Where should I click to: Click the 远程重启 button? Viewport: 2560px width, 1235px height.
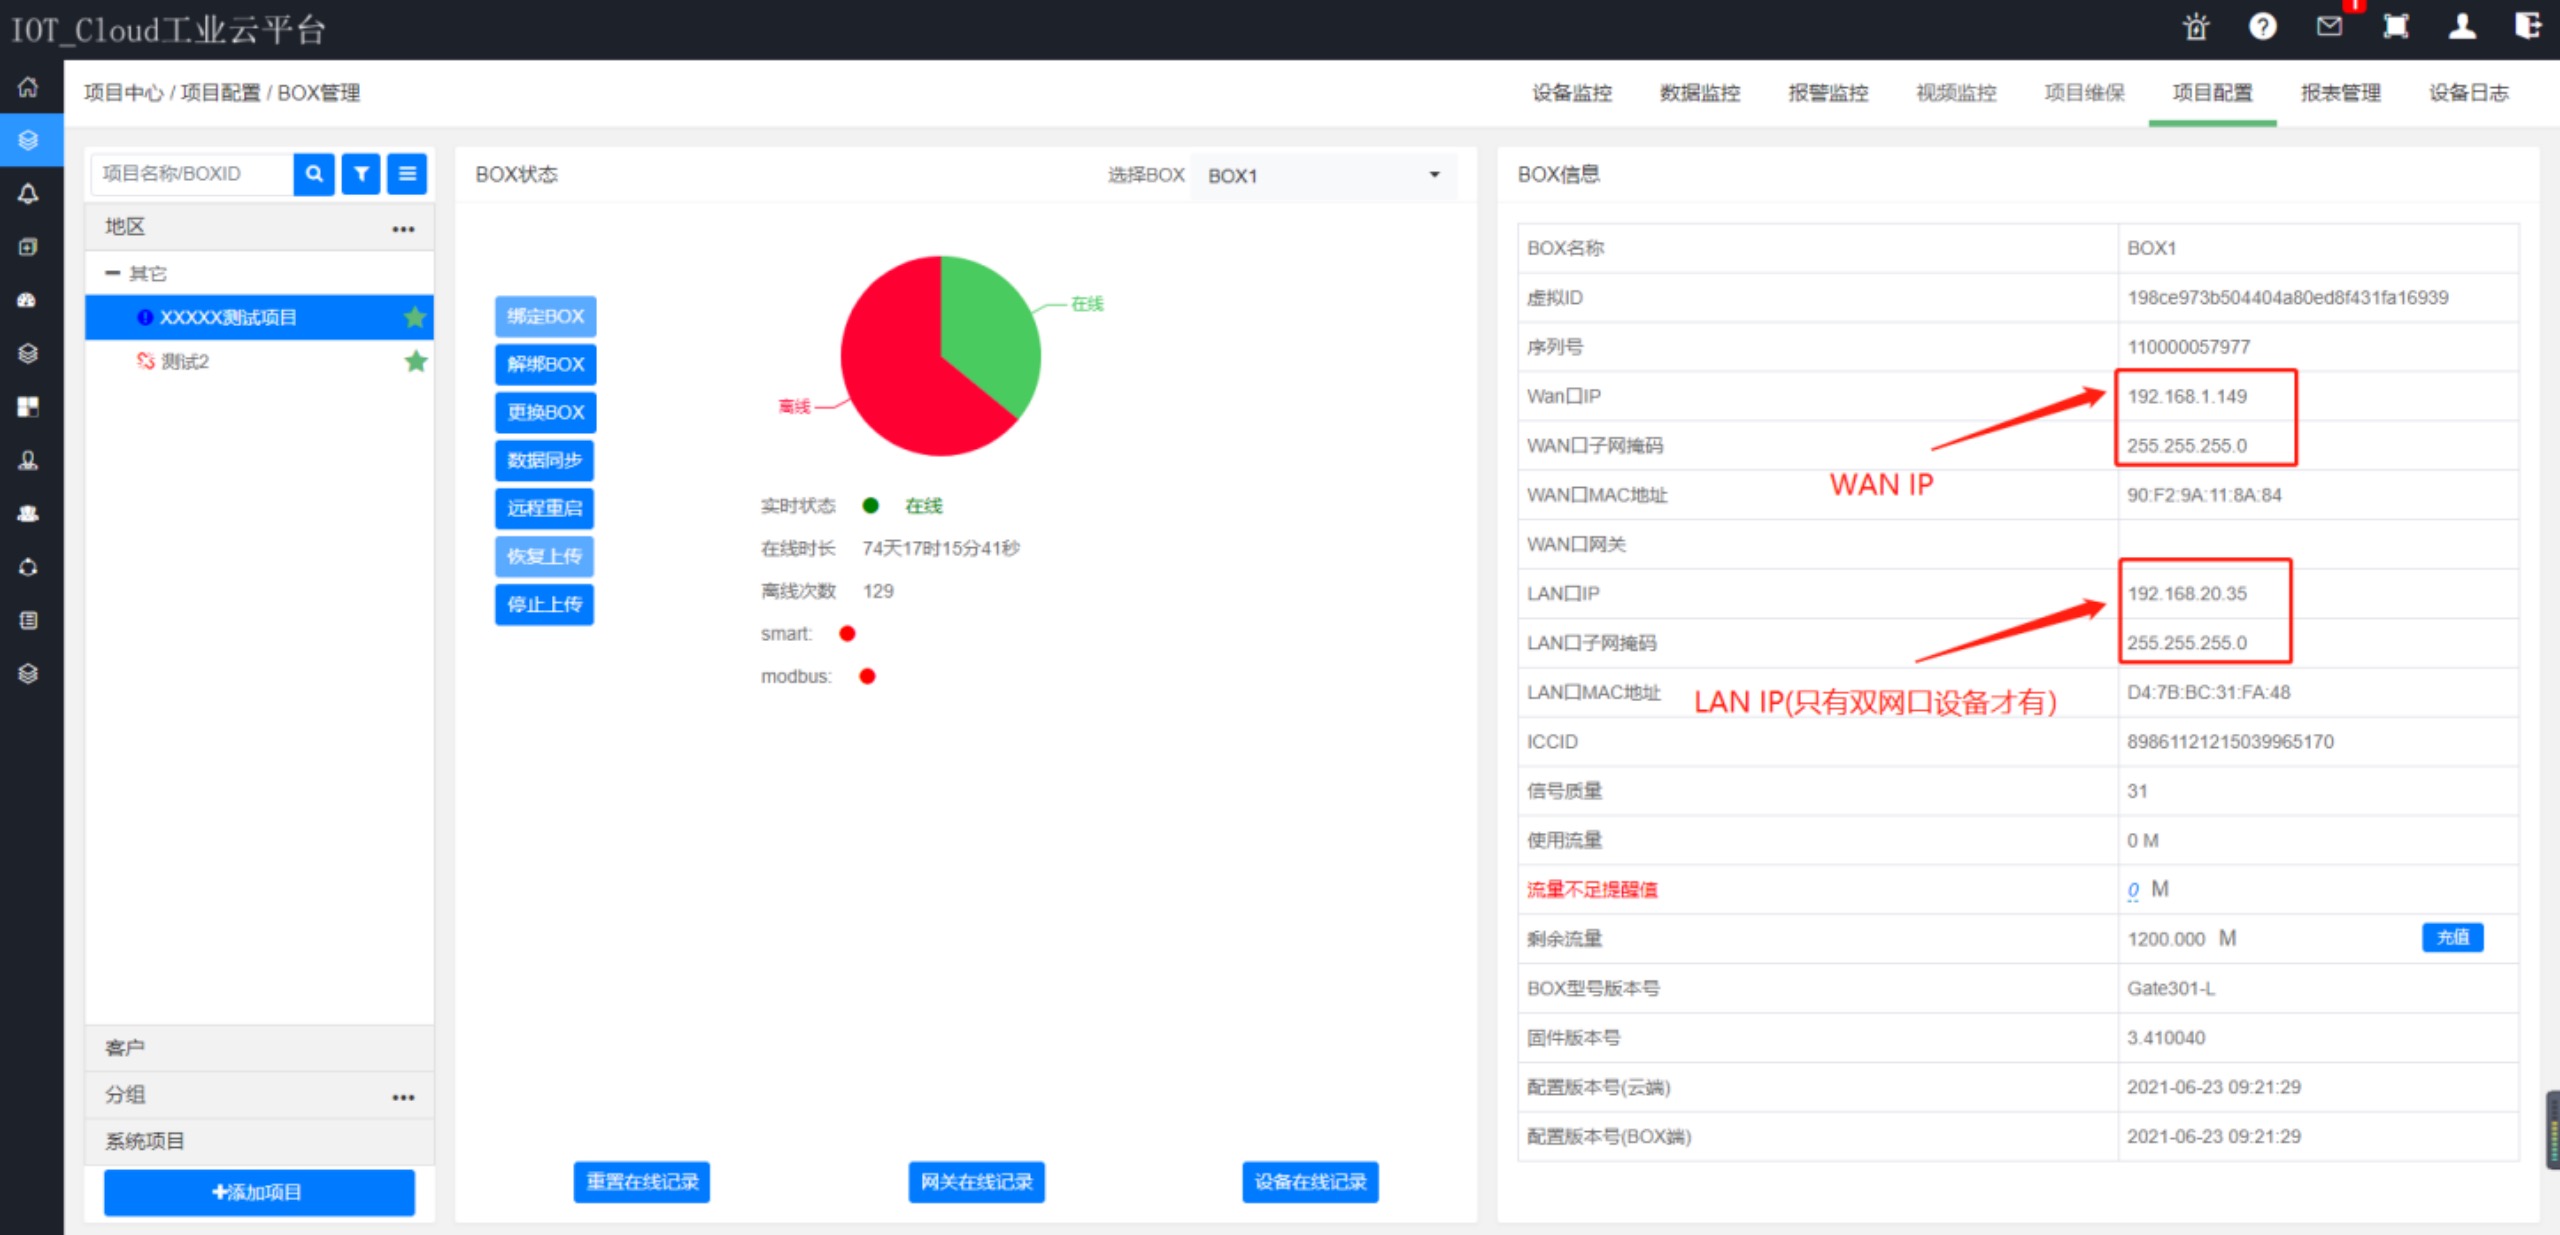(x=544, y=508)
